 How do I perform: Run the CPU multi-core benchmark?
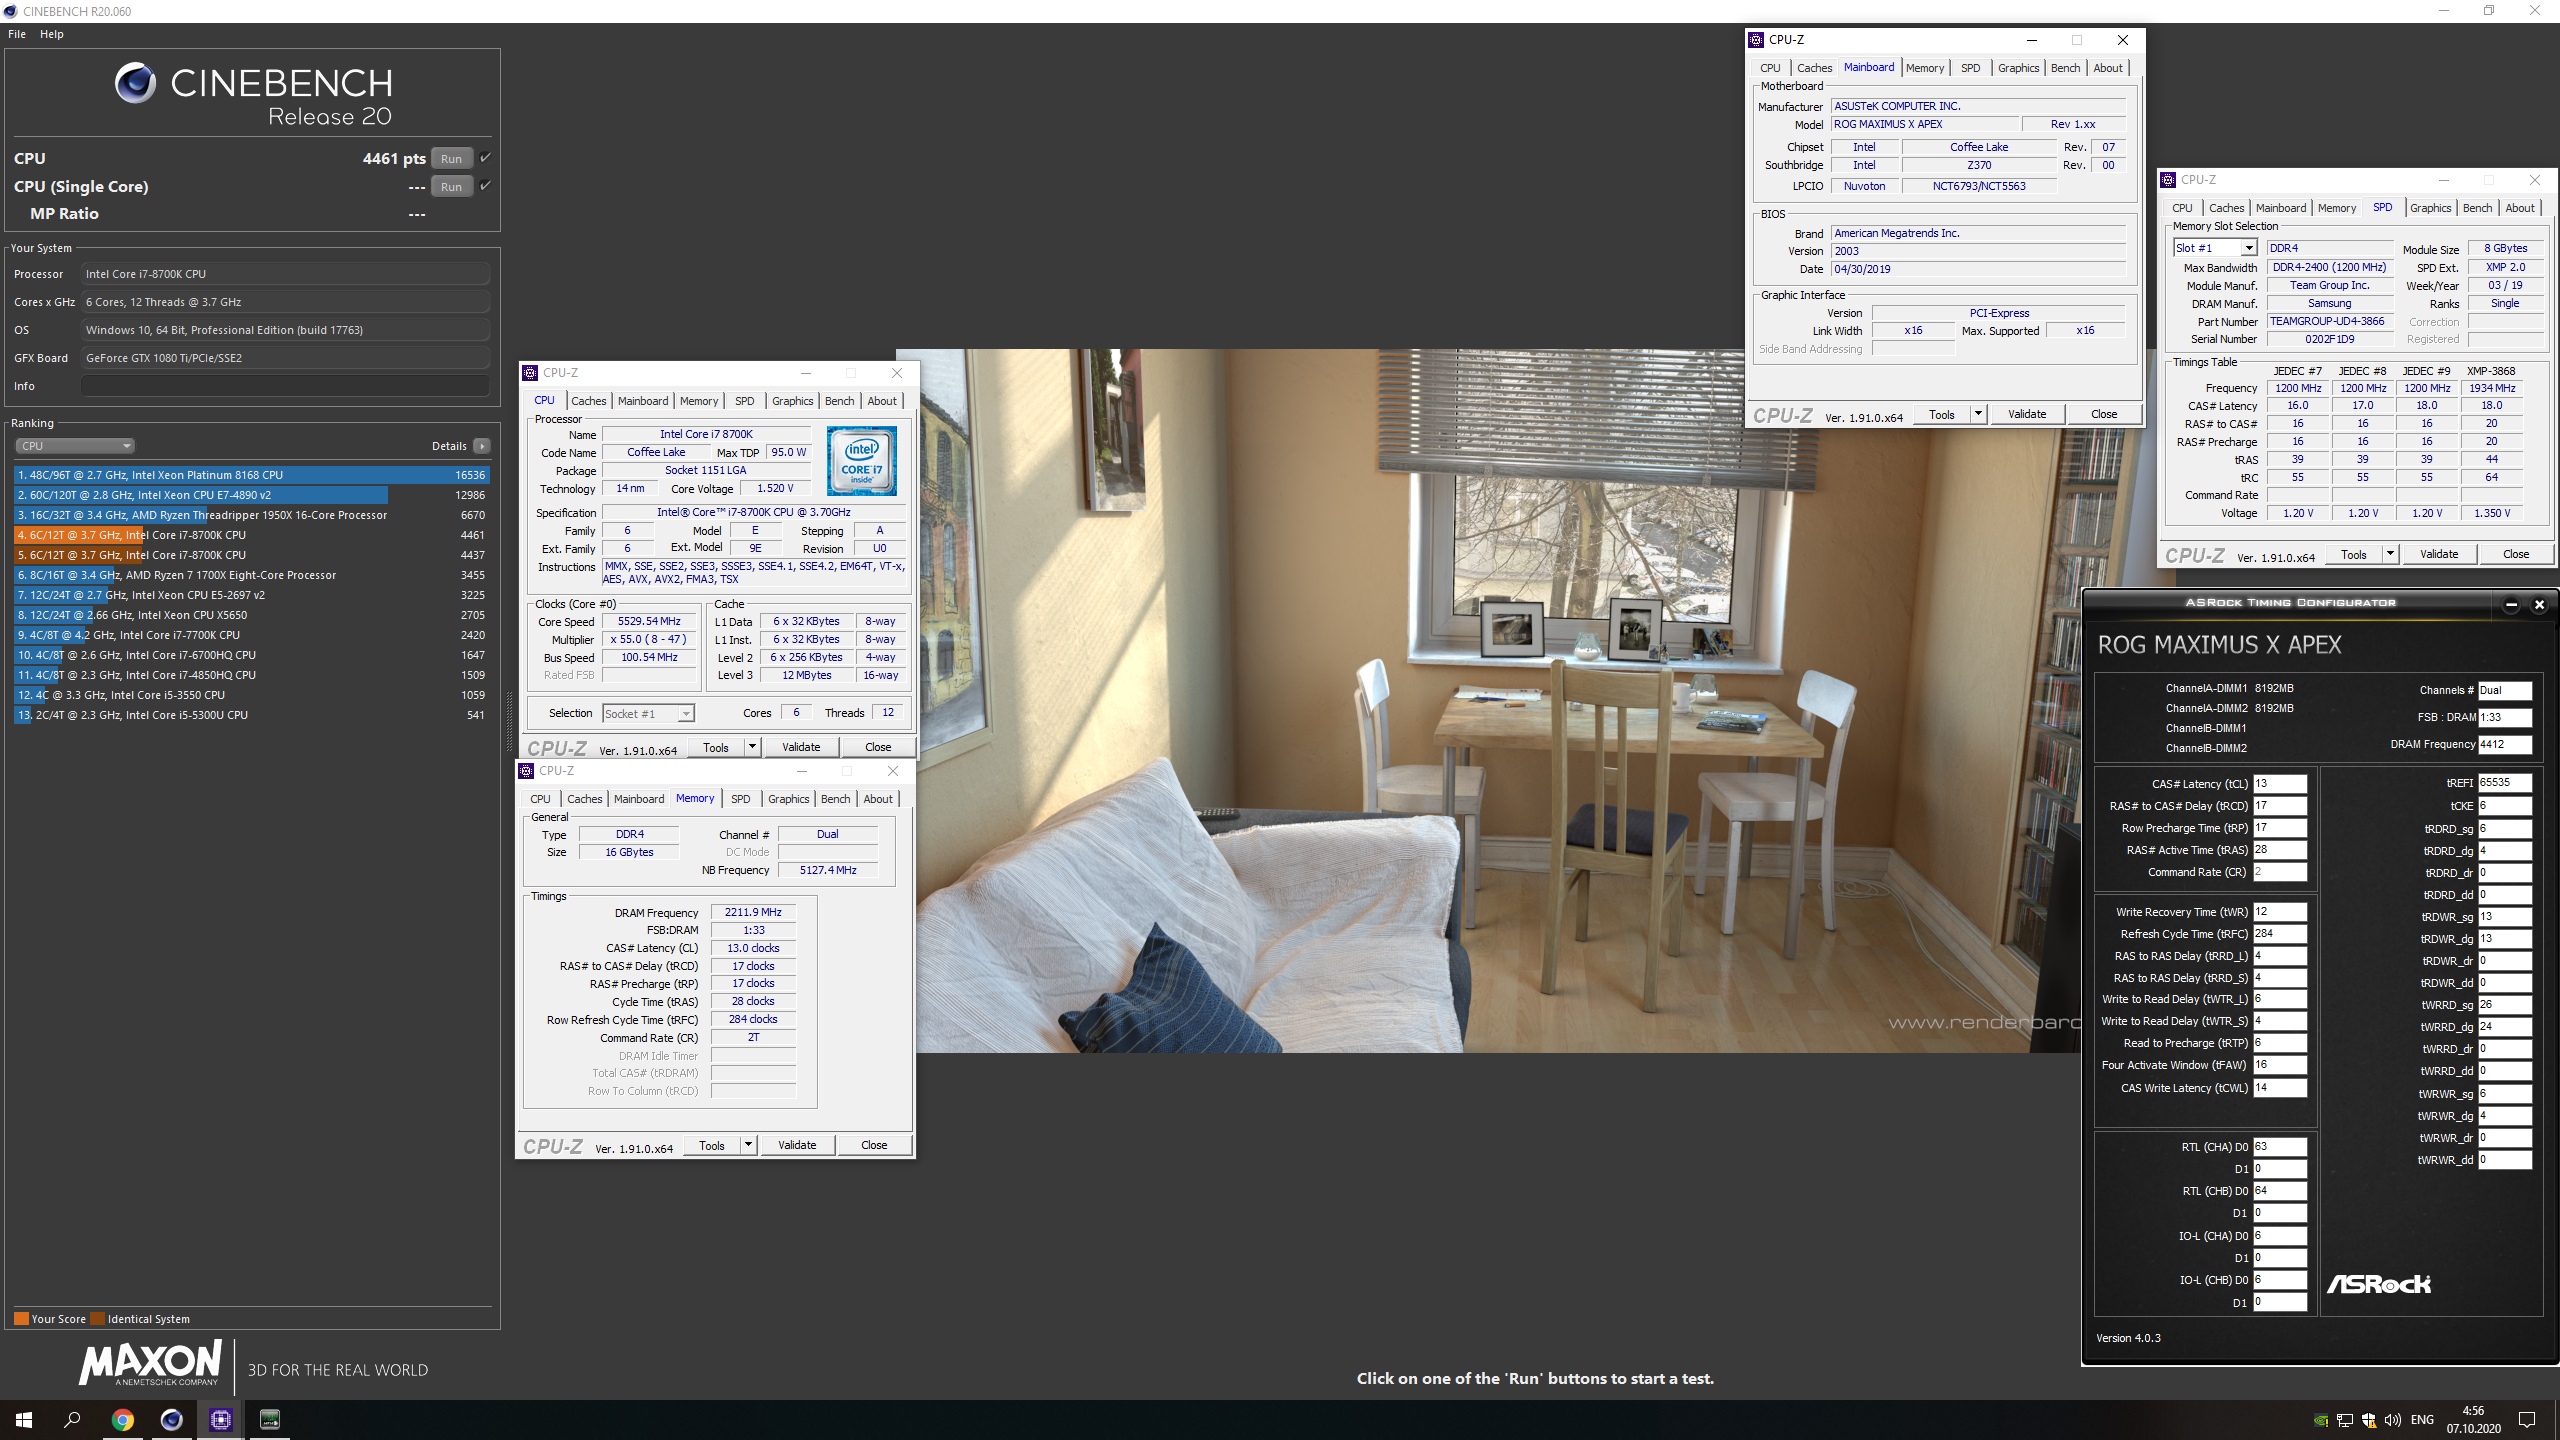pos(451,158)
